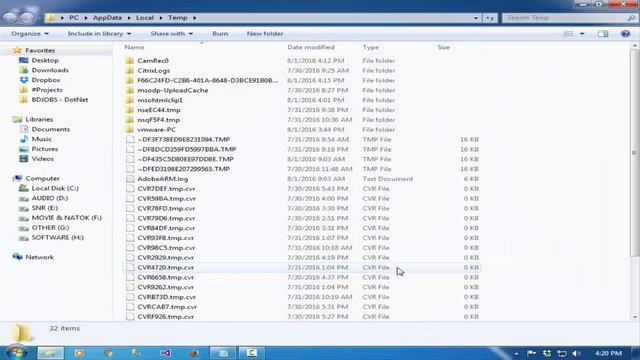Click Local in address path
Image resolution: width=640 pixels, height=360 pixels.
click(145, 18)
